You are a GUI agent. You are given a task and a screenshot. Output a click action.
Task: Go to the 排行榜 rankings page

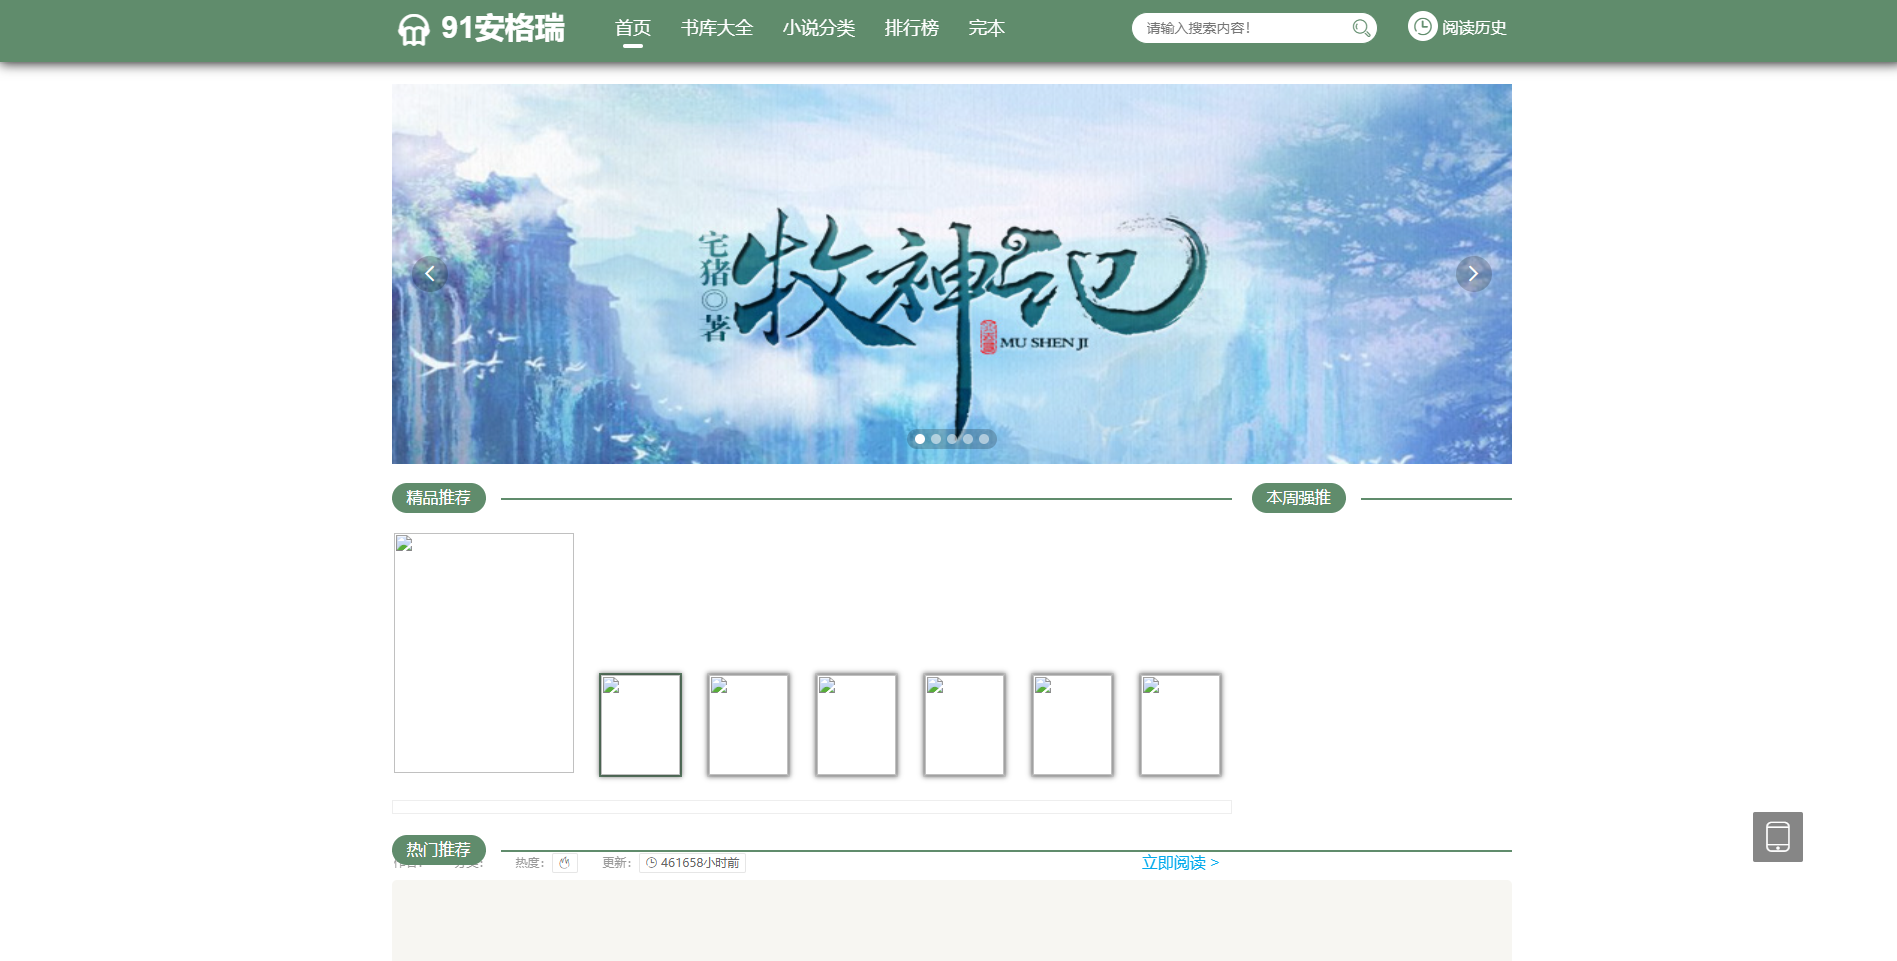pyautogui.click(x=911, y=28)
